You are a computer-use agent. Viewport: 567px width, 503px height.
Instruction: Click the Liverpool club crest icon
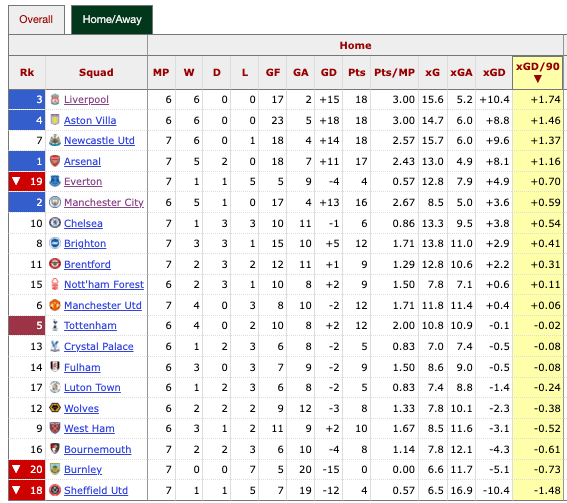point(55,99)
